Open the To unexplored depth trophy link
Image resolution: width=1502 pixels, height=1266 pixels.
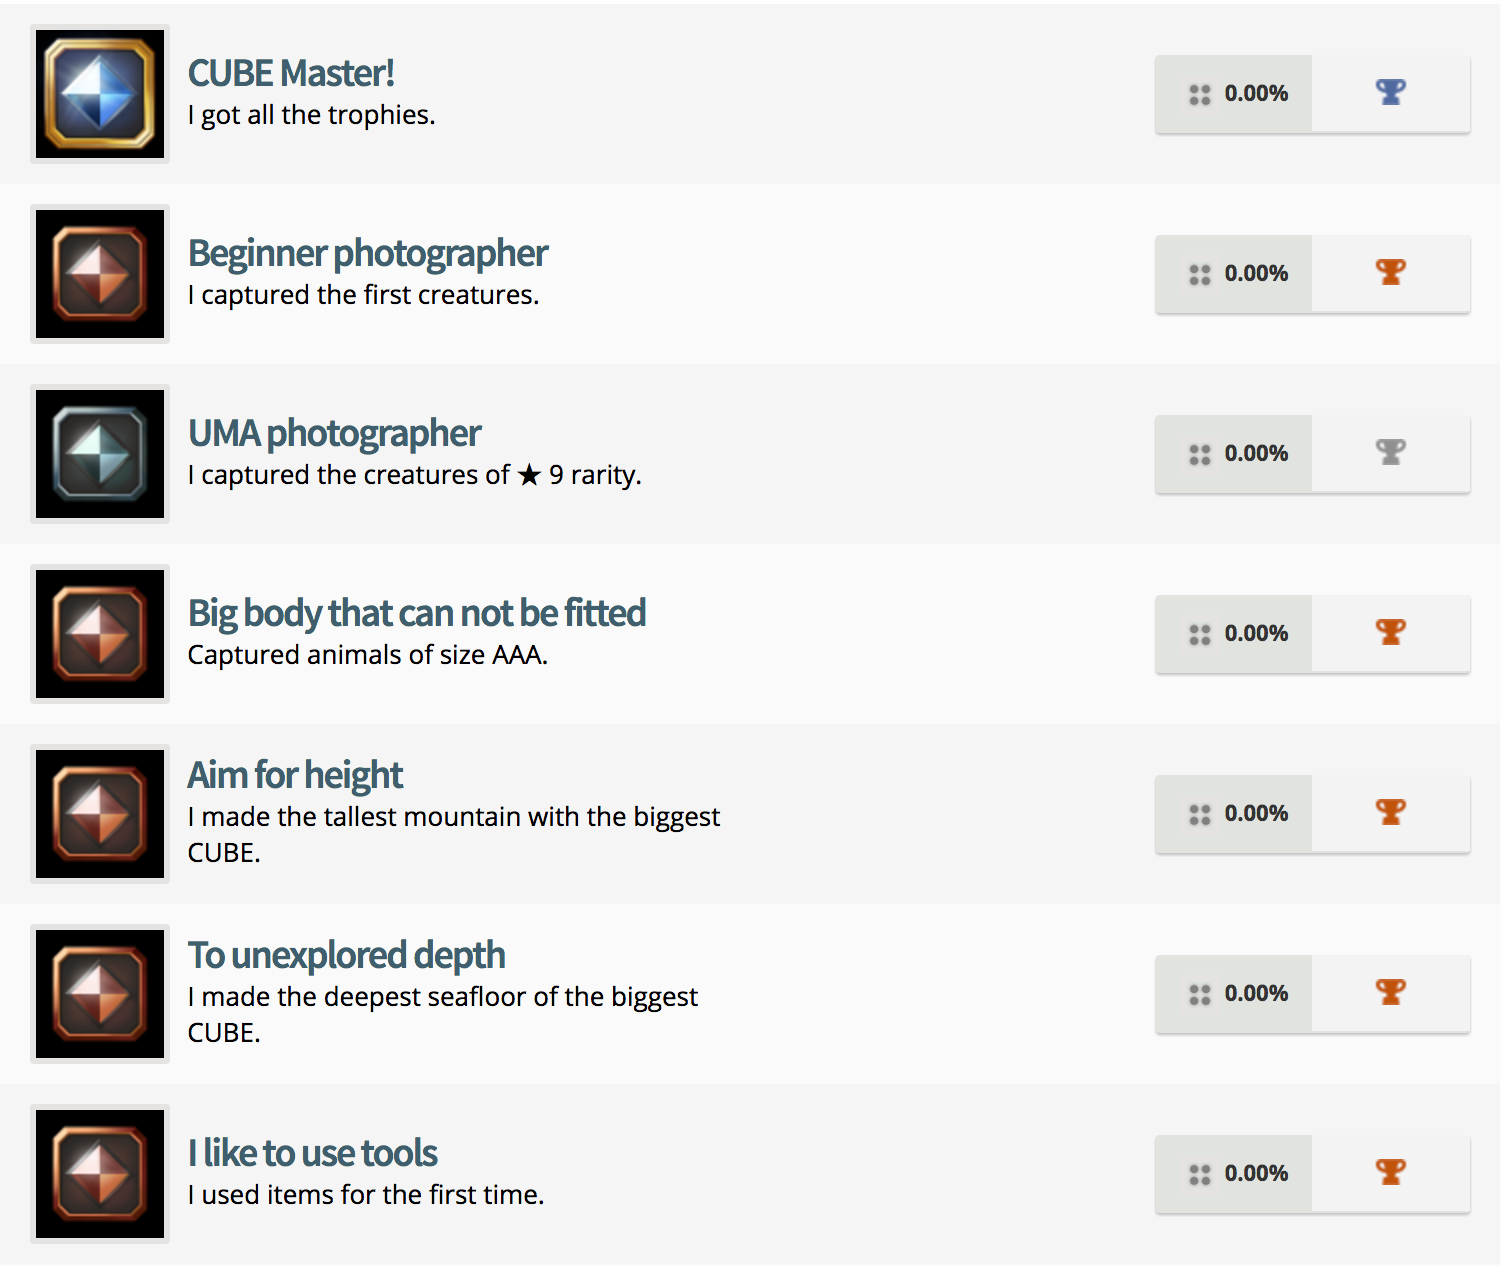click(346, 955)
